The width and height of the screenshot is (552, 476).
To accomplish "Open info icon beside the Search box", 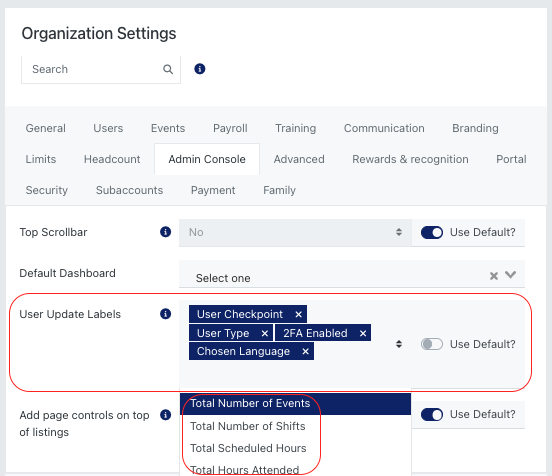I will [x=200, y=69].
